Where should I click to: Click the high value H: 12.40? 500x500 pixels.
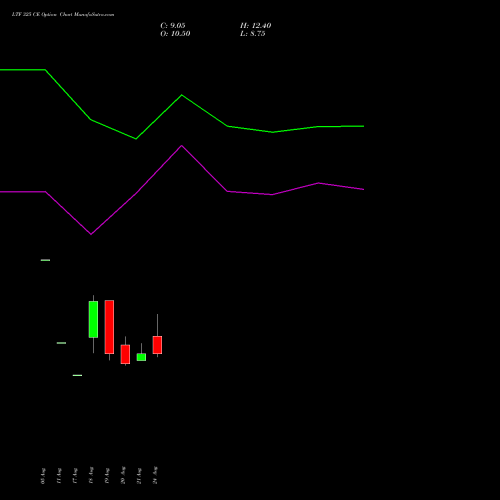256,26
